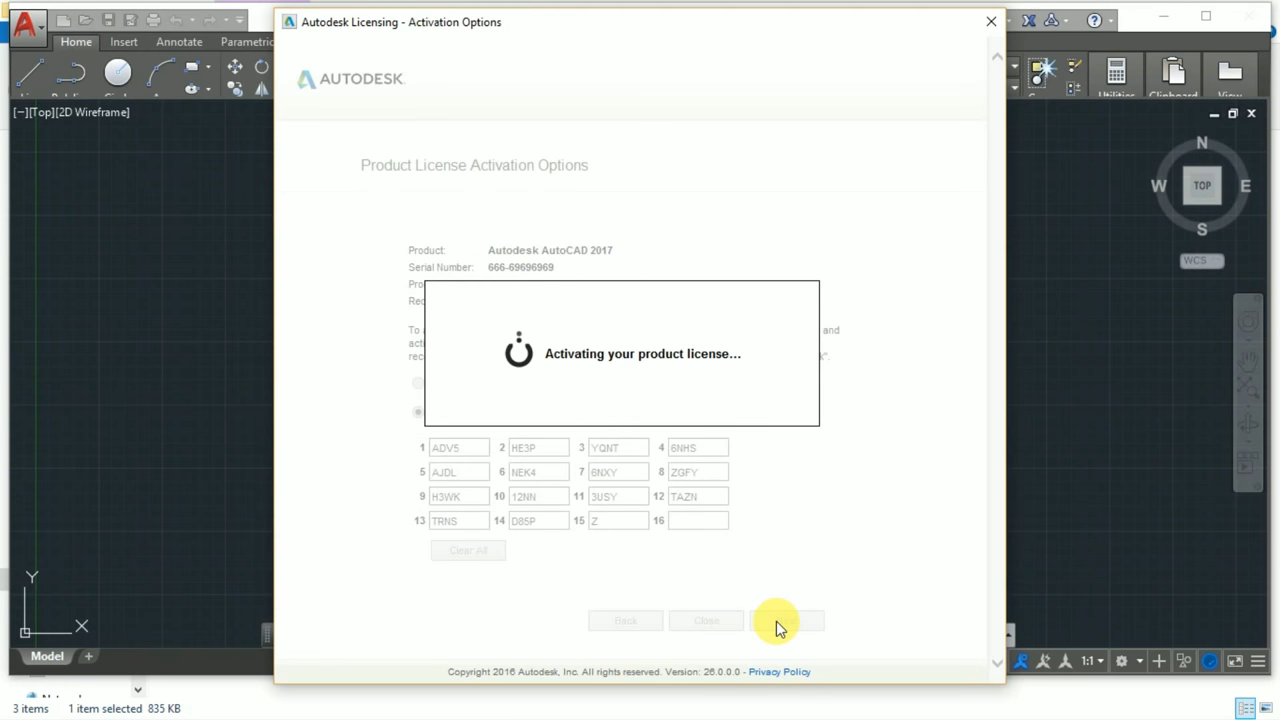This screenshot has width=1280, height=720.
Task: Click the Clean Screen icon in status bar
Action: click(x=1235, y=661)
